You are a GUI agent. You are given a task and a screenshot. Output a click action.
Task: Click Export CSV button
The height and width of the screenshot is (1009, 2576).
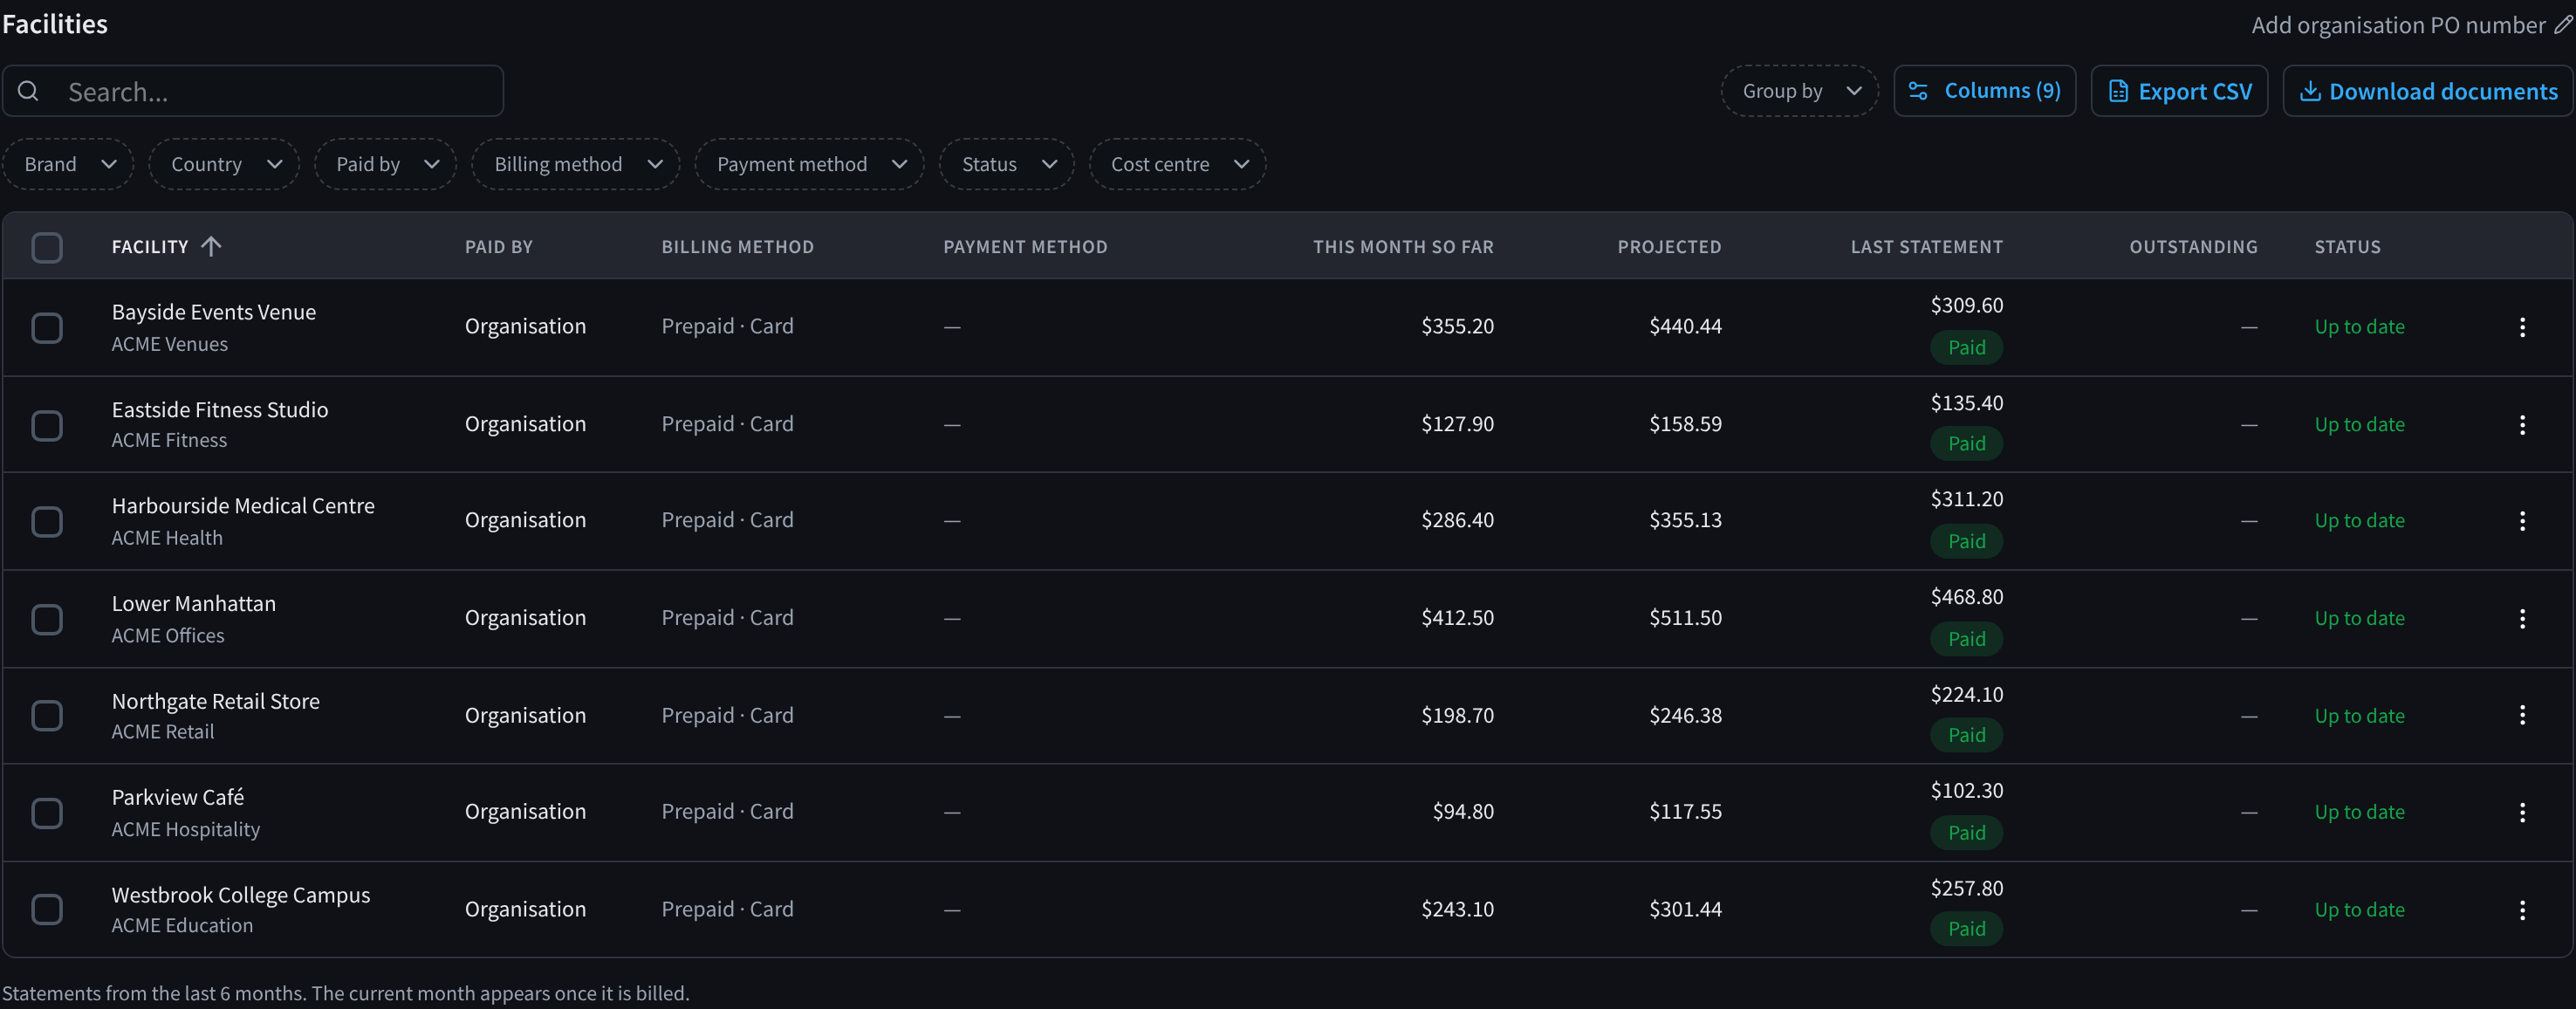[2179, 91]
